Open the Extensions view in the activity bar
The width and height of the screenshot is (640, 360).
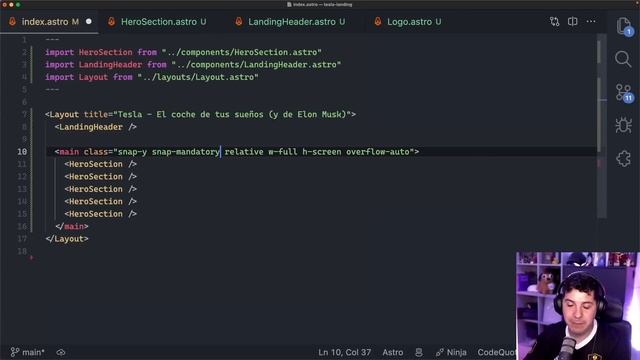point(623,158)
